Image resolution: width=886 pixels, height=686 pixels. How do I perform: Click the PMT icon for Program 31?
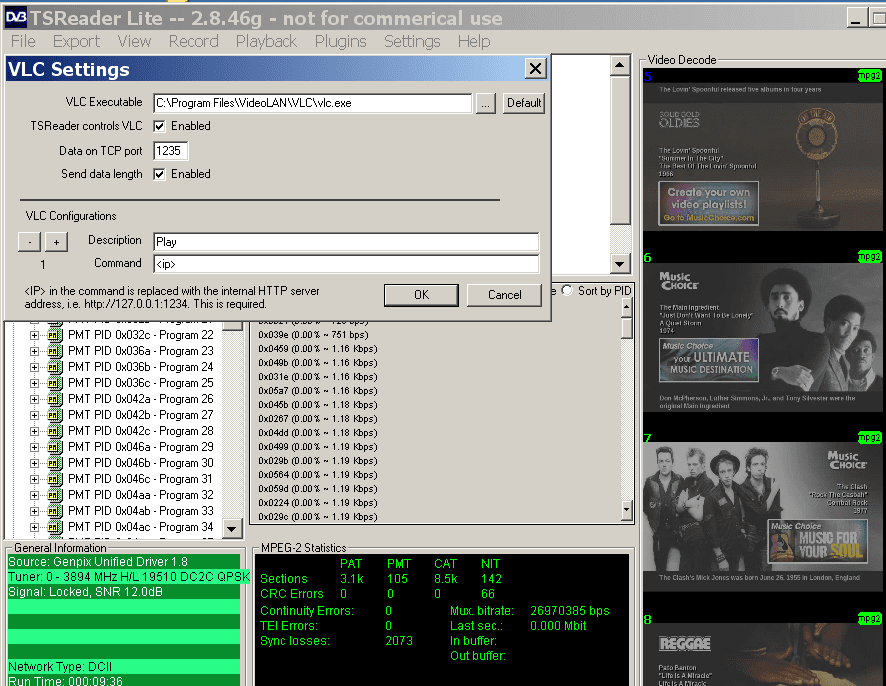point(54,479)
